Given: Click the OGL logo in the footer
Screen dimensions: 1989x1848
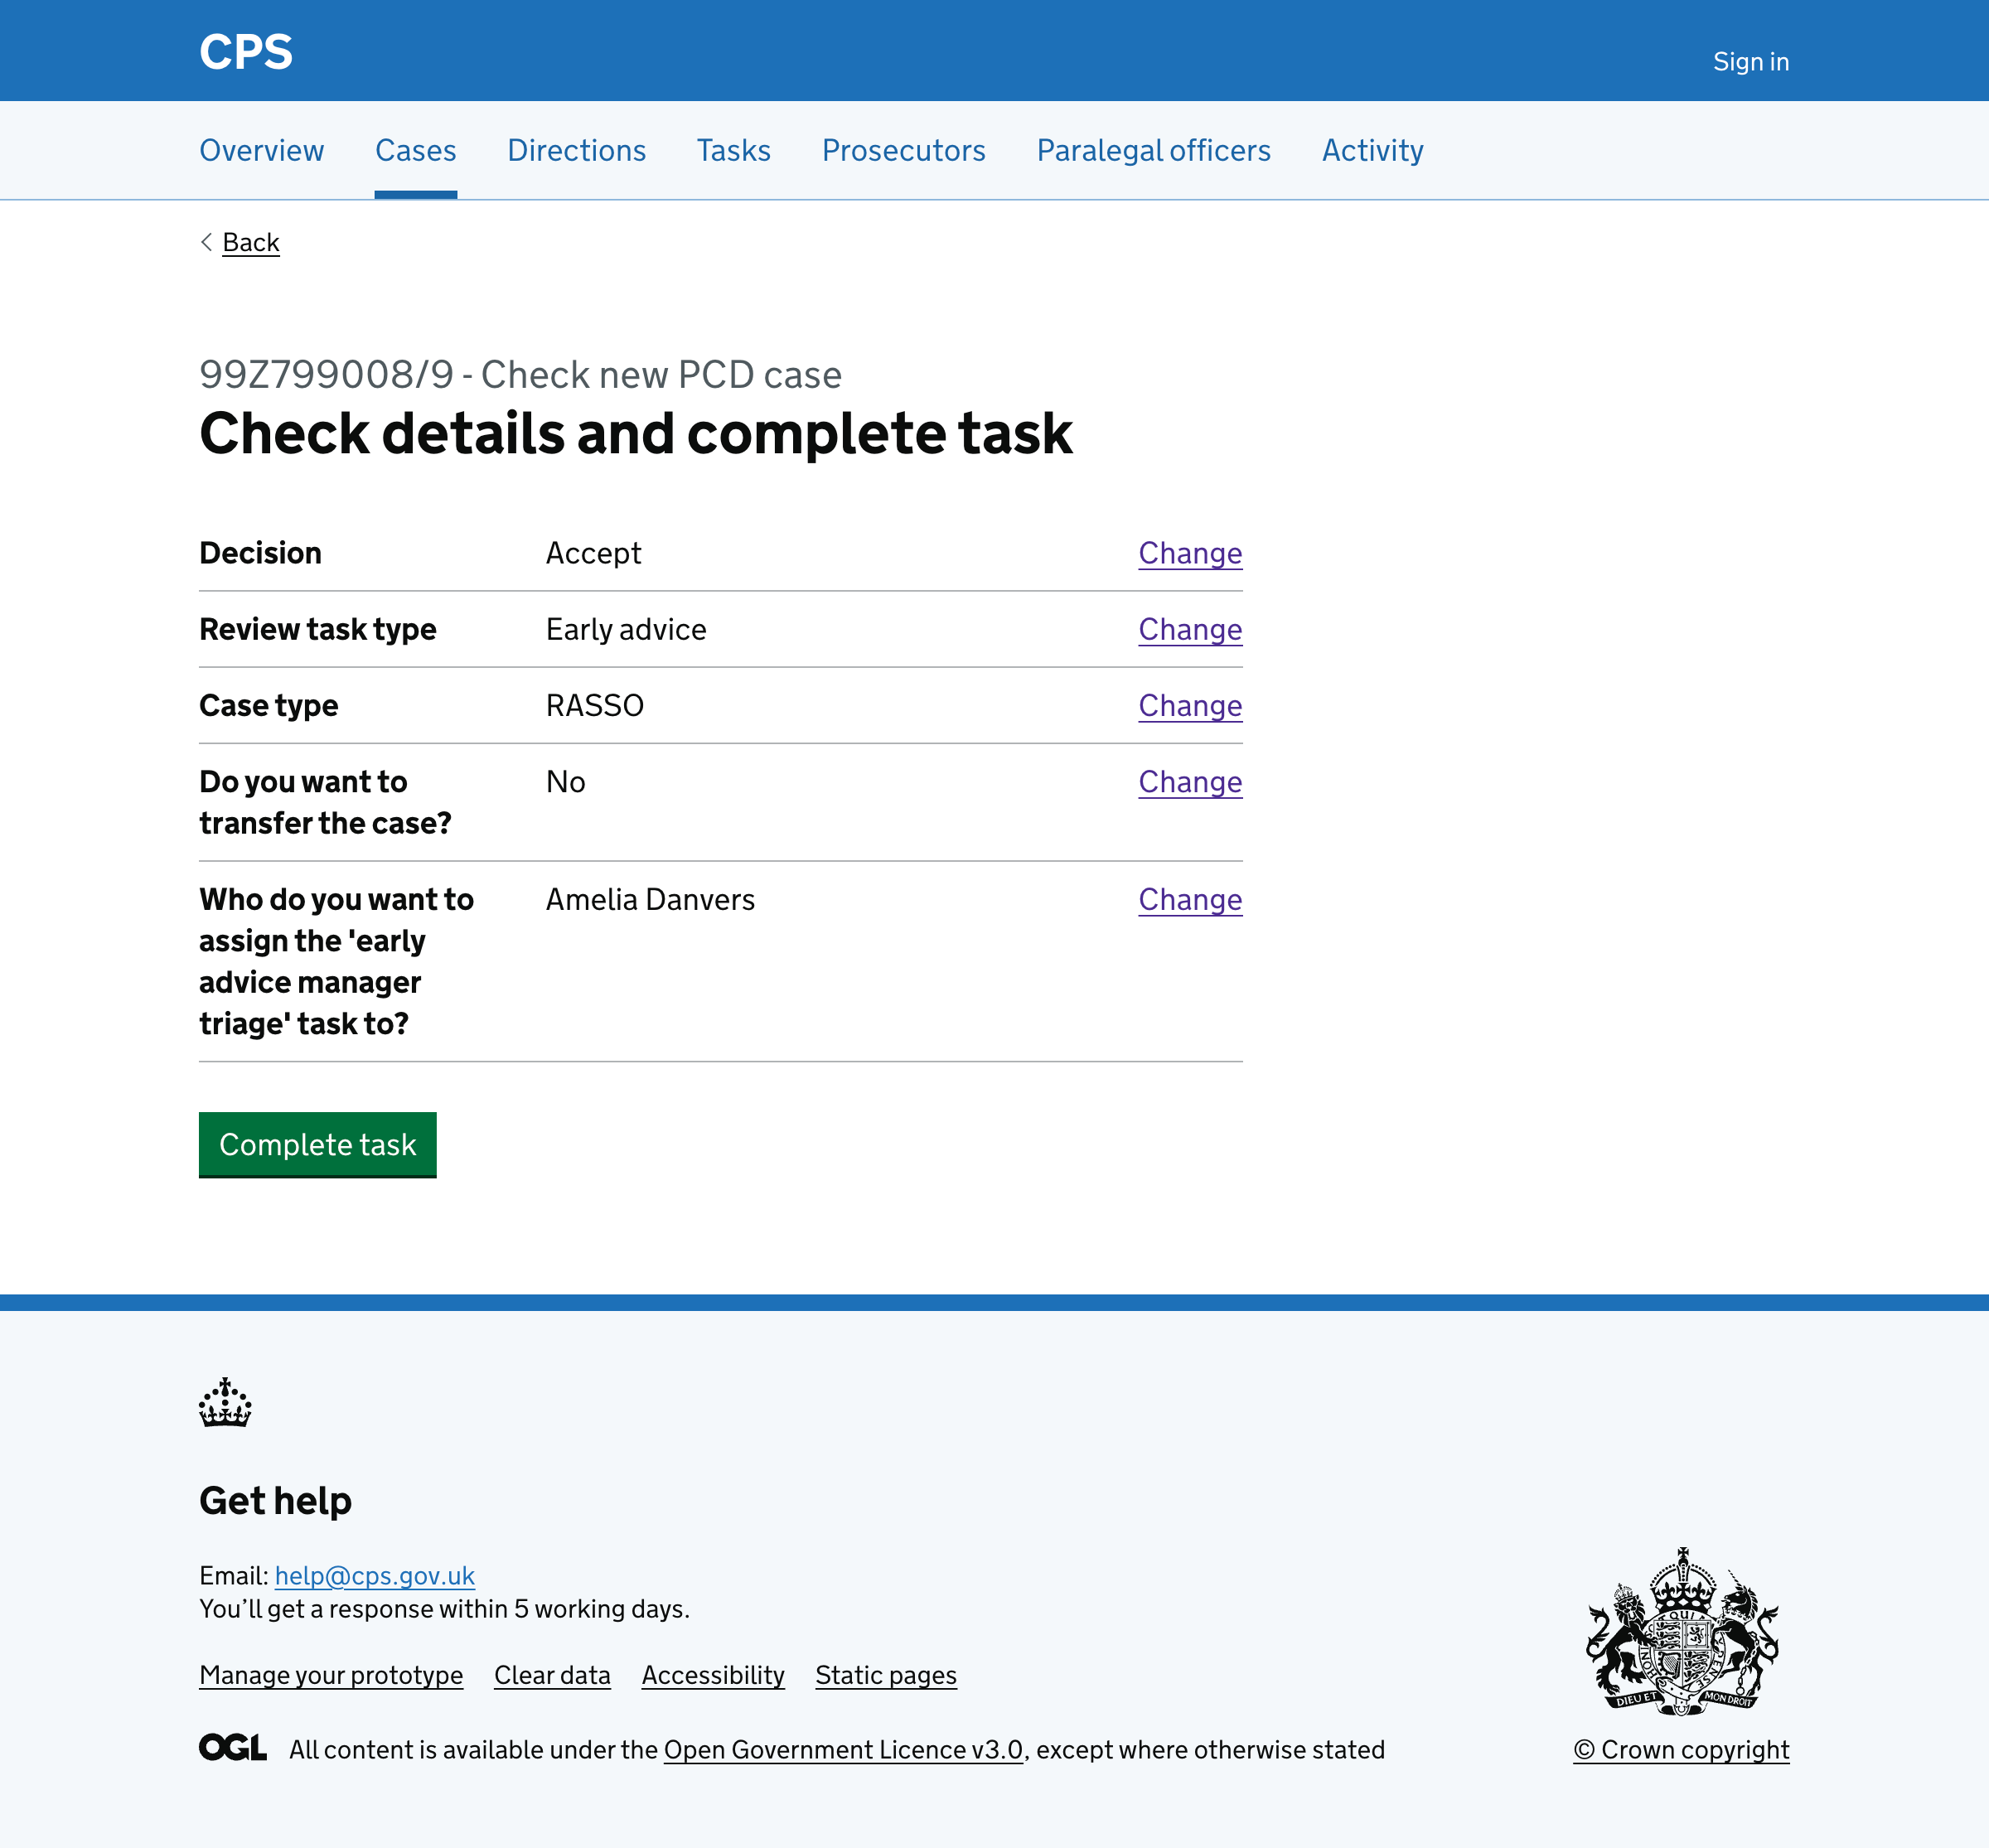Looking at the screenshot, I should point(232,1748).
